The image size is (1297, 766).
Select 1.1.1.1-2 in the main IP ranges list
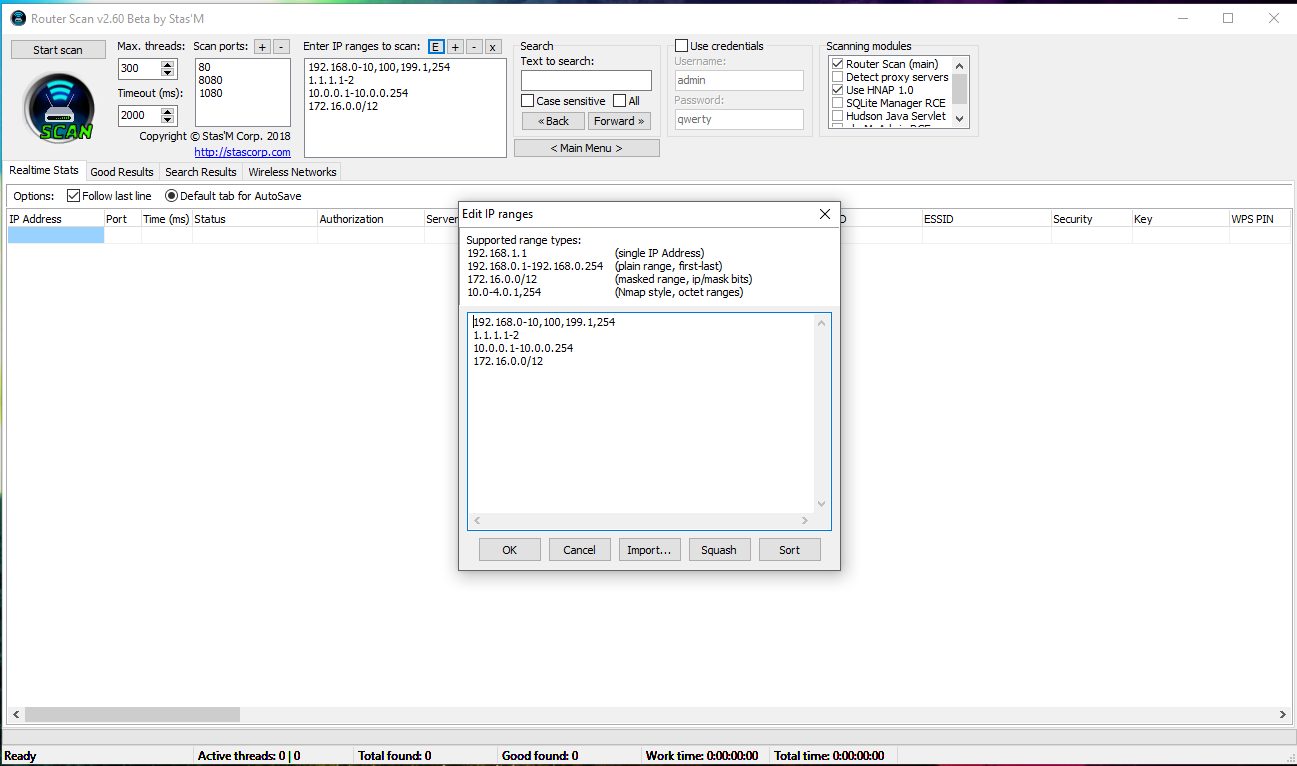tap(331, 80)
